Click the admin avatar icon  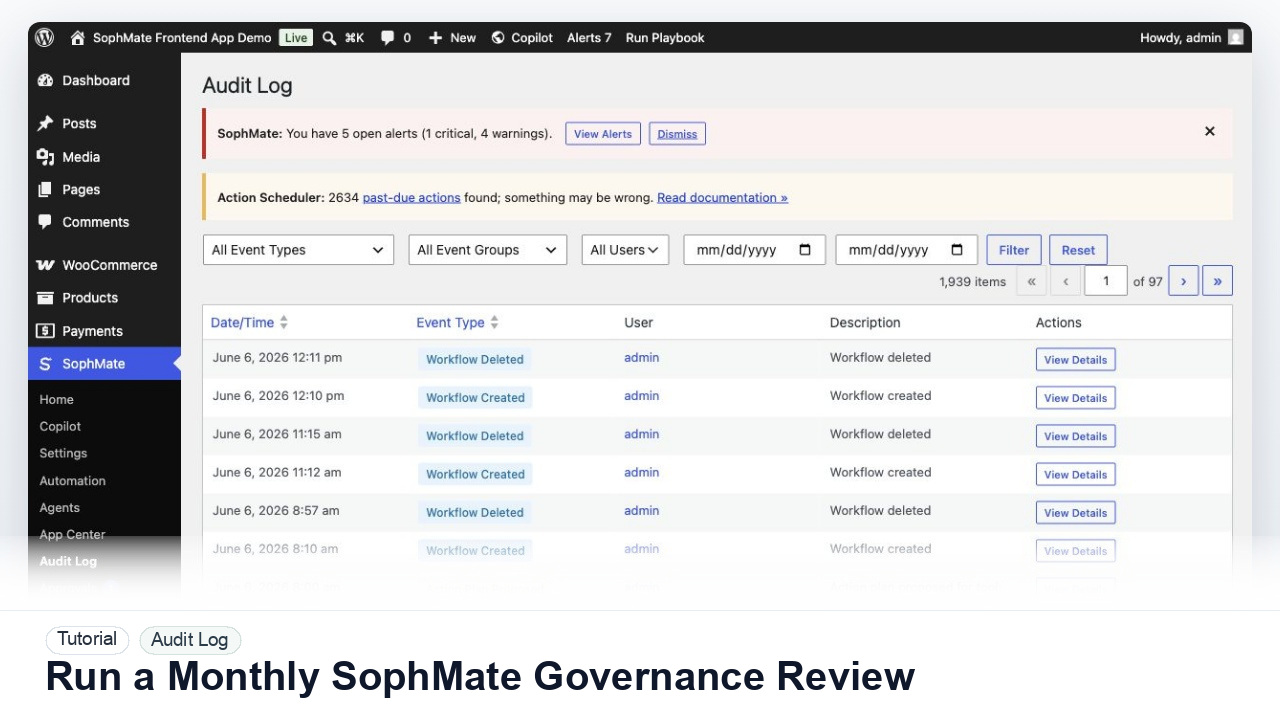[x=1236, y=38]
